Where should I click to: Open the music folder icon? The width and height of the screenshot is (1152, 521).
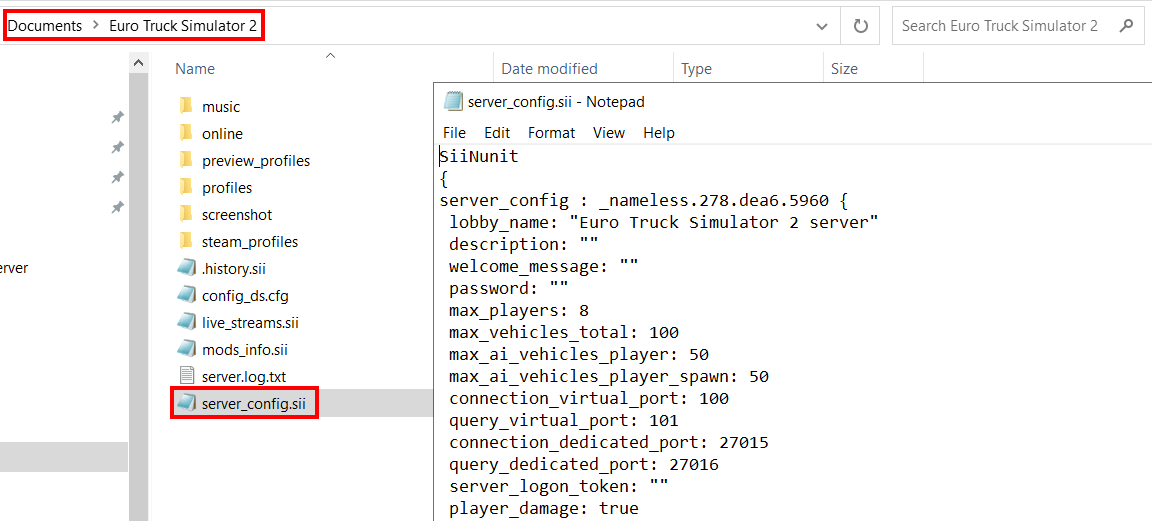tap(186, 107)
